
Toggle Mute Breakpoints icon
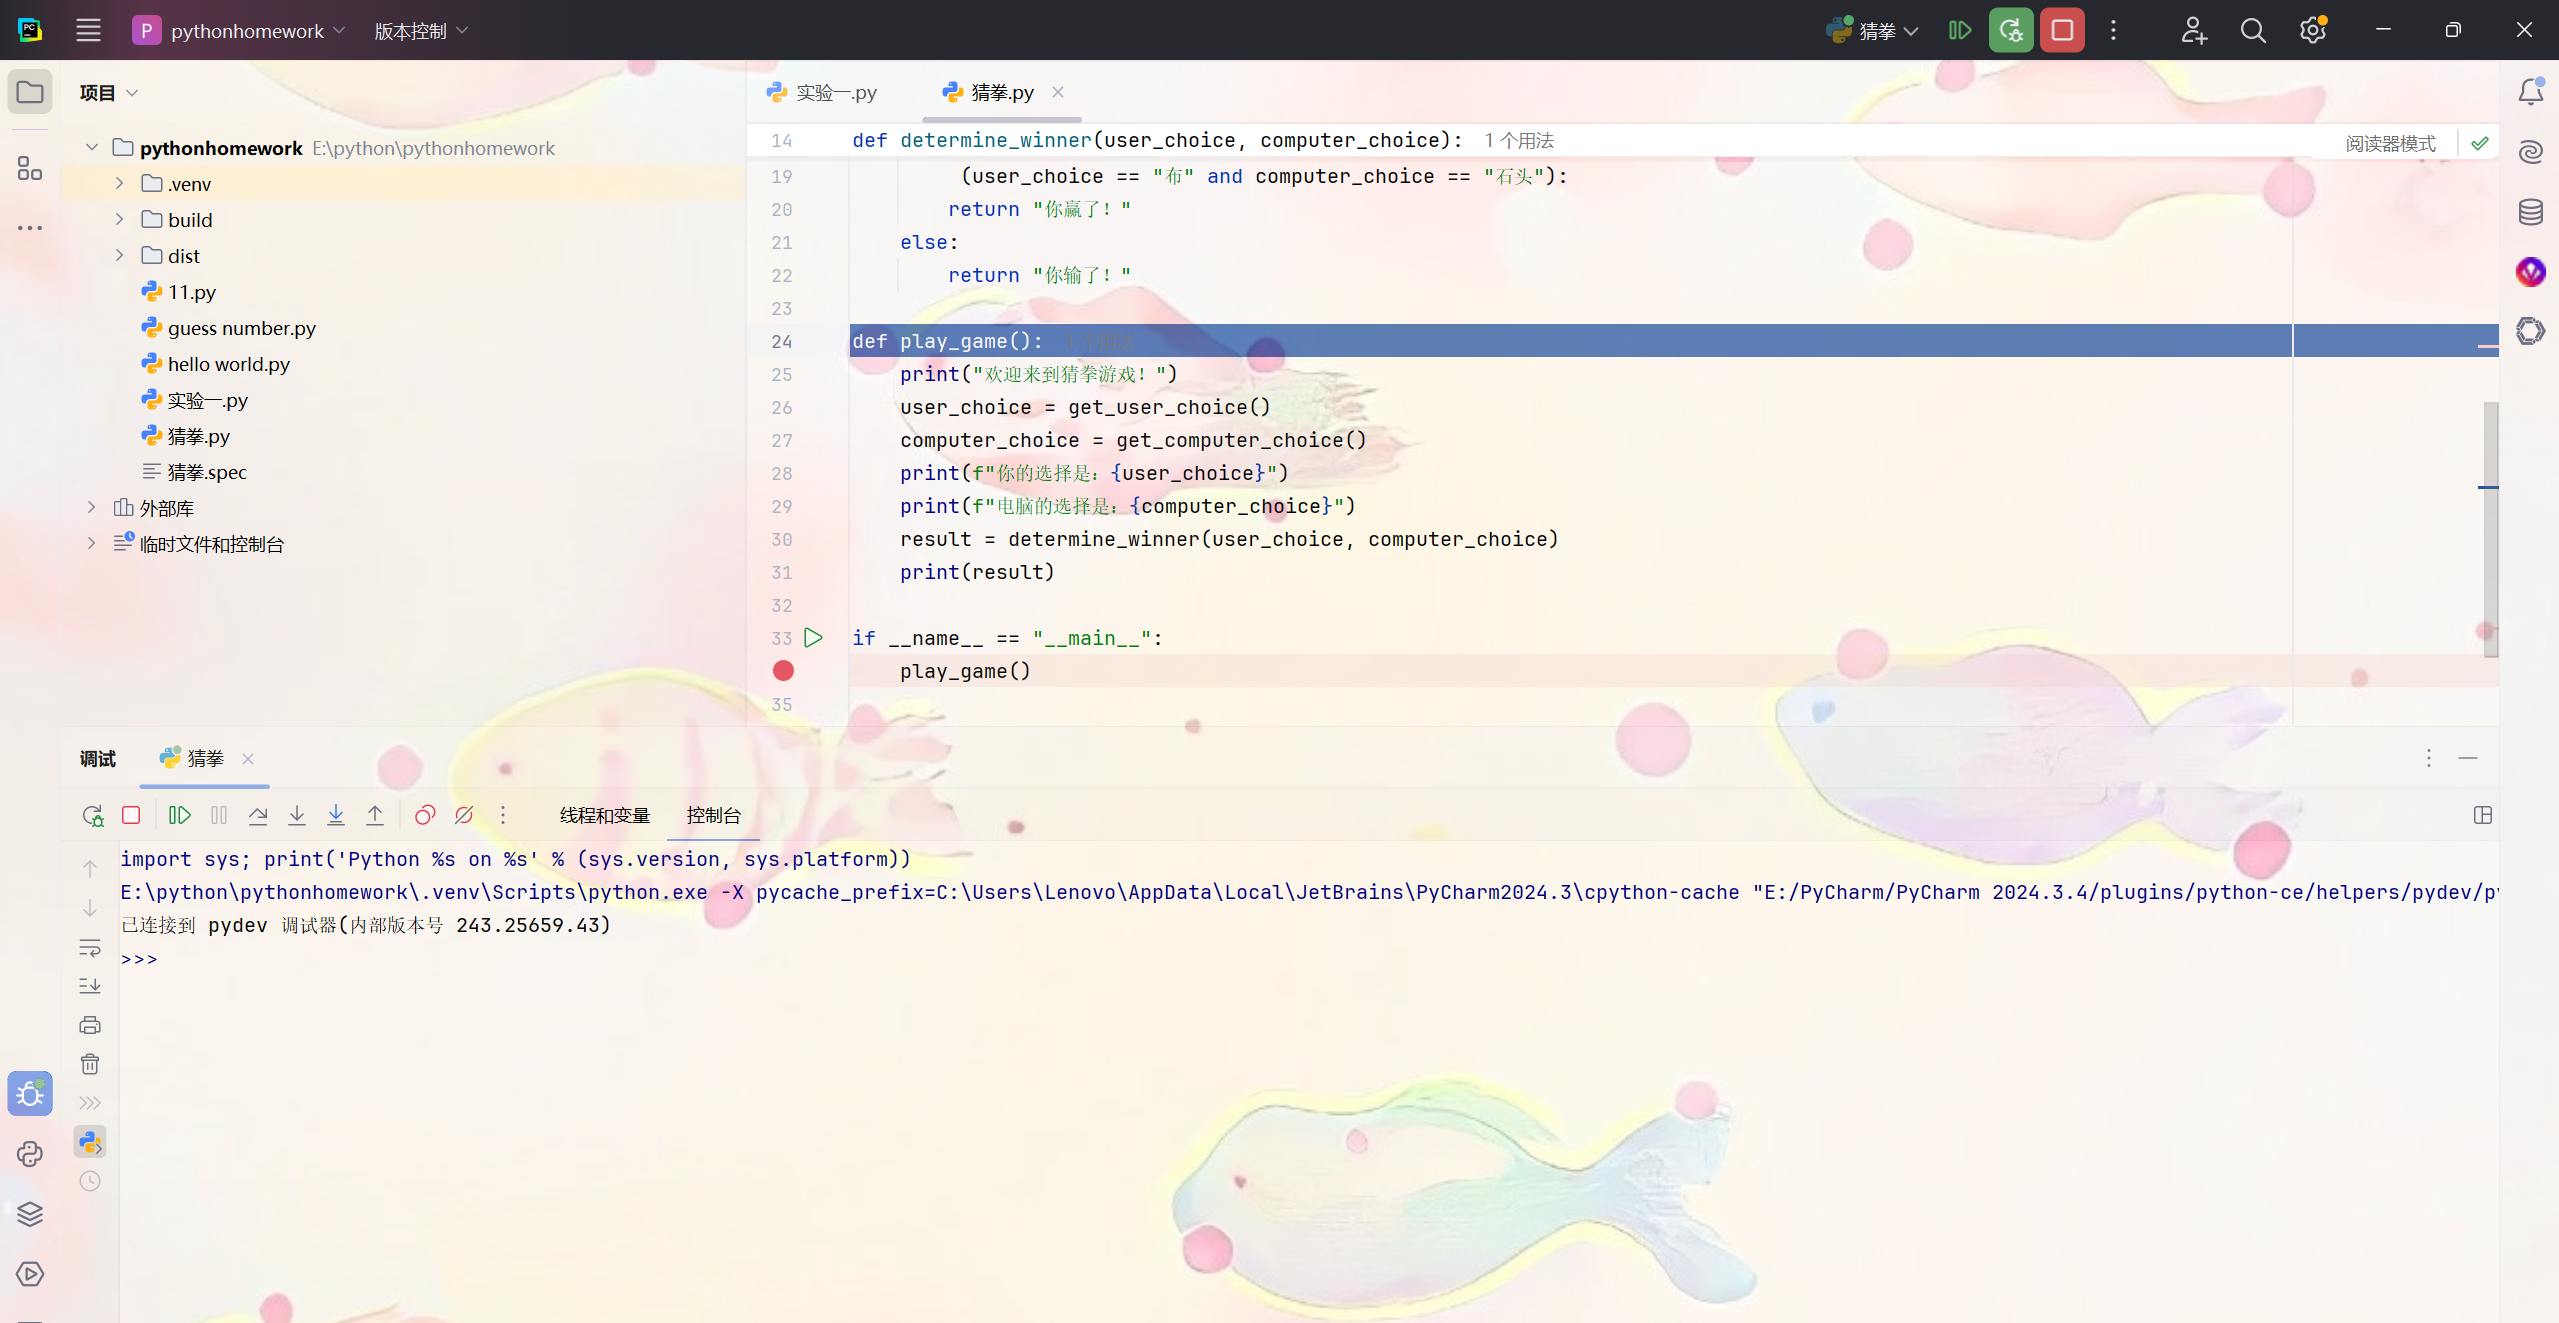pyautogui.click(x=464, y=815)
